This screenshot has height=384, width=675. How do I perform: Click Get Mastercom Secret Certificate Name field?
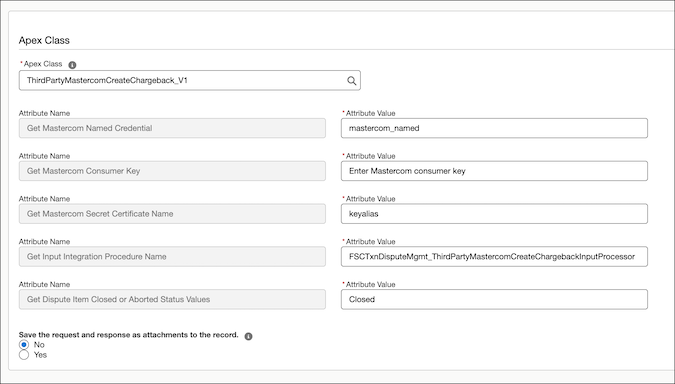click(172, 214)
